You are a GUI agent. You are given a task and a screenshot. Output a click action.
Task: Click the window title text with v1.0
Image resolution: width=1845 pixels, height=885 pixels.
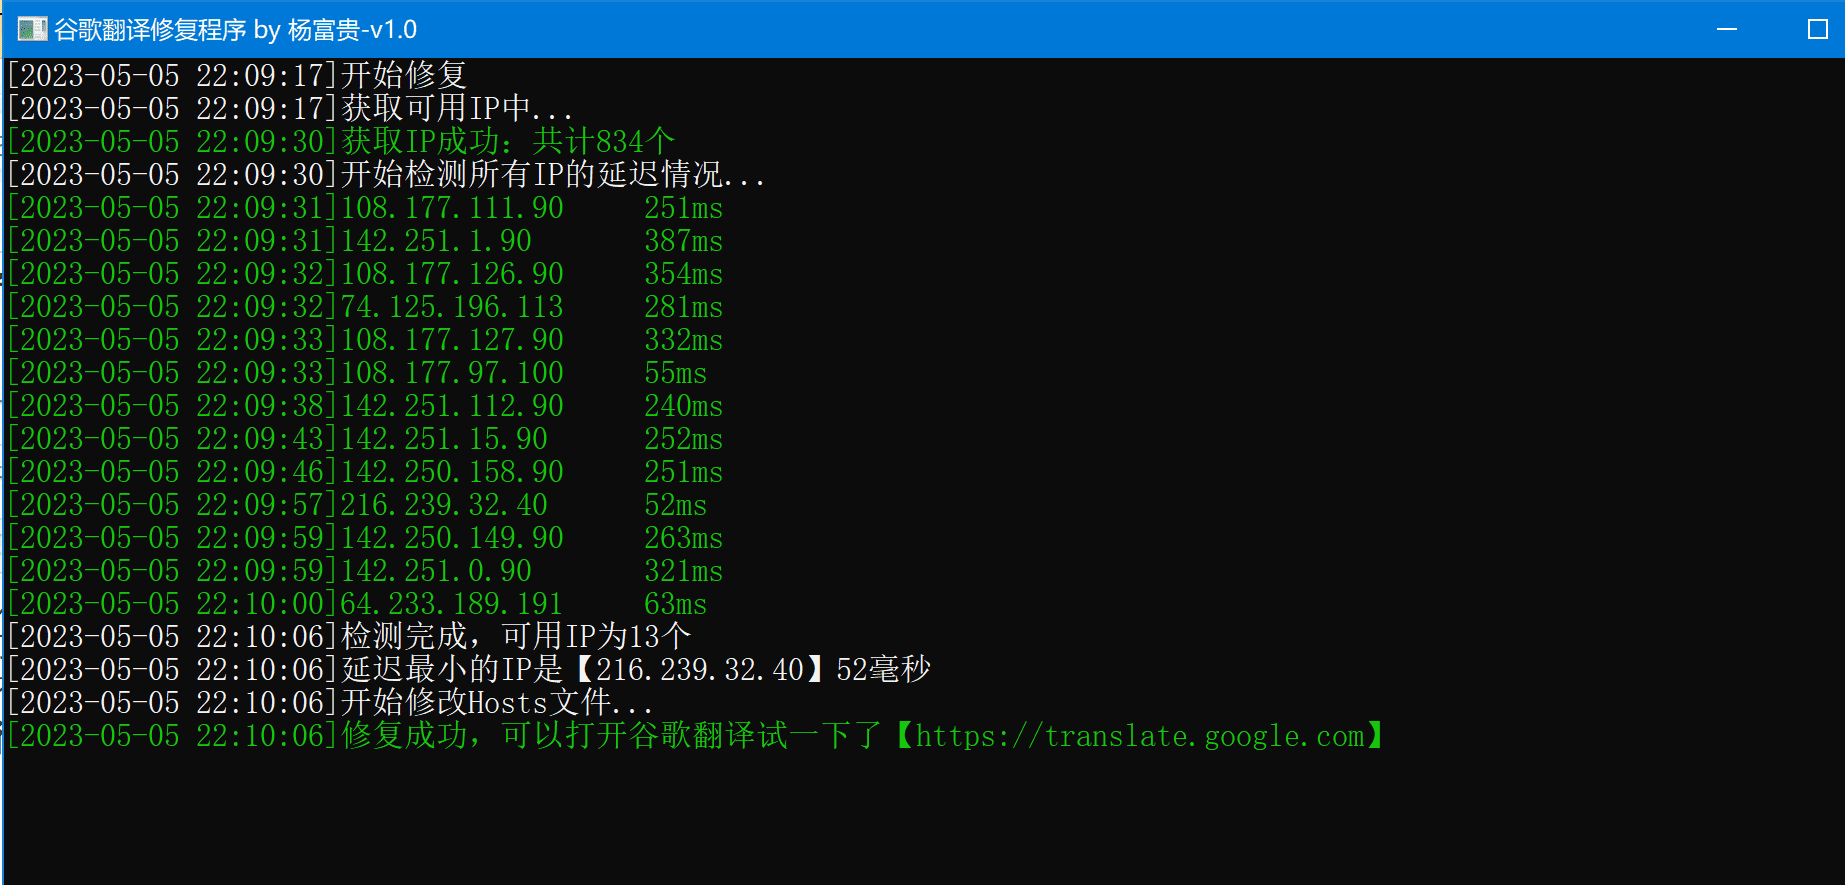tap(235, 30)
